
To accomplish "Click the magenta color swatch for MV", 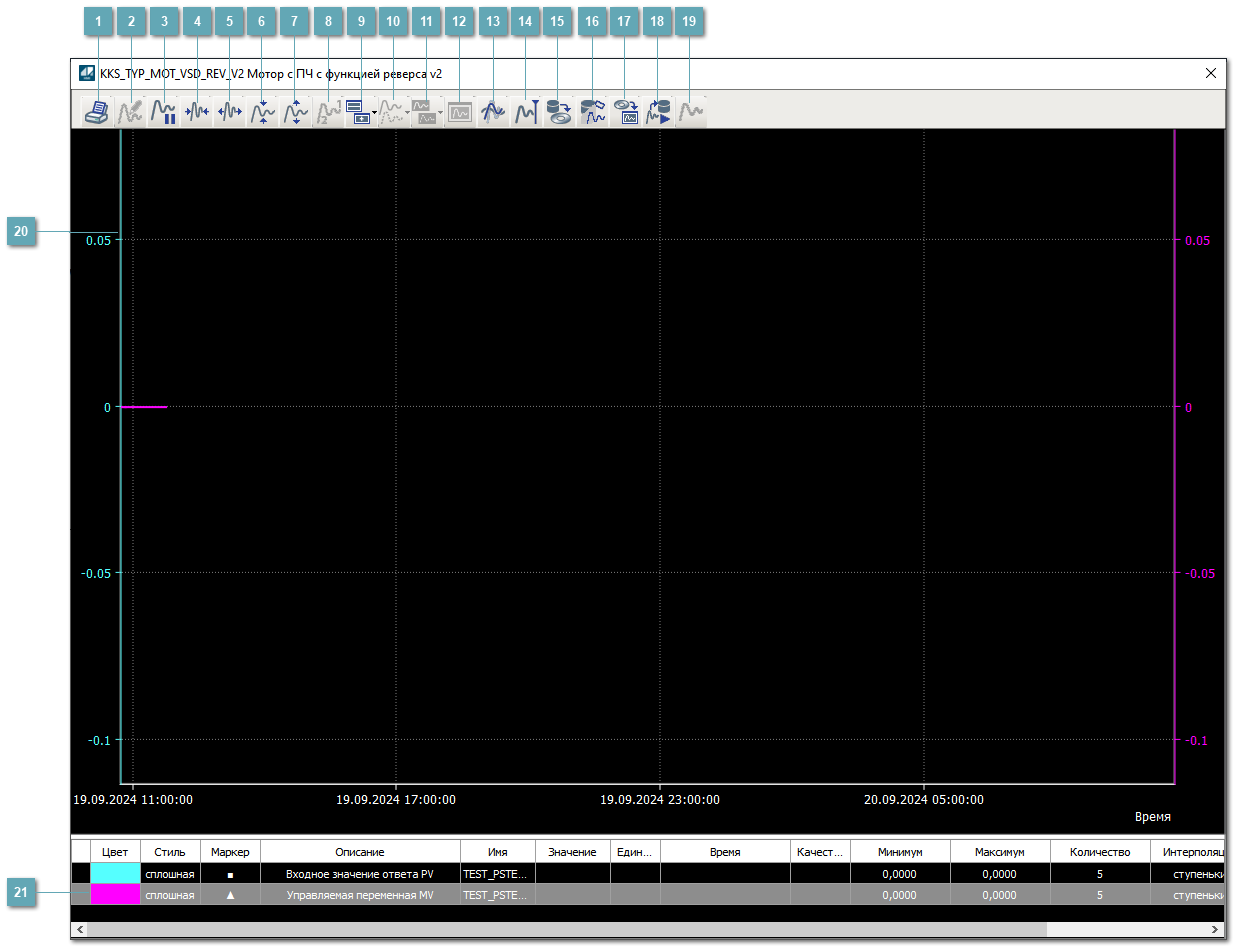I will (x=115, y=895).
